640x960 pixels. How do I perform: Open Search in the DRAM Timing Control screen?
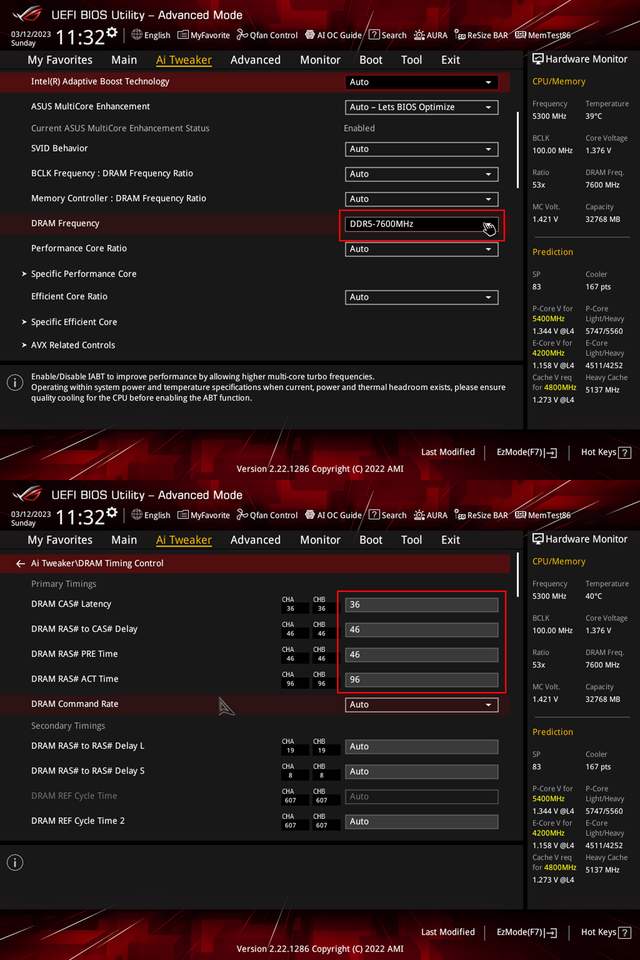tap(387, 515)
